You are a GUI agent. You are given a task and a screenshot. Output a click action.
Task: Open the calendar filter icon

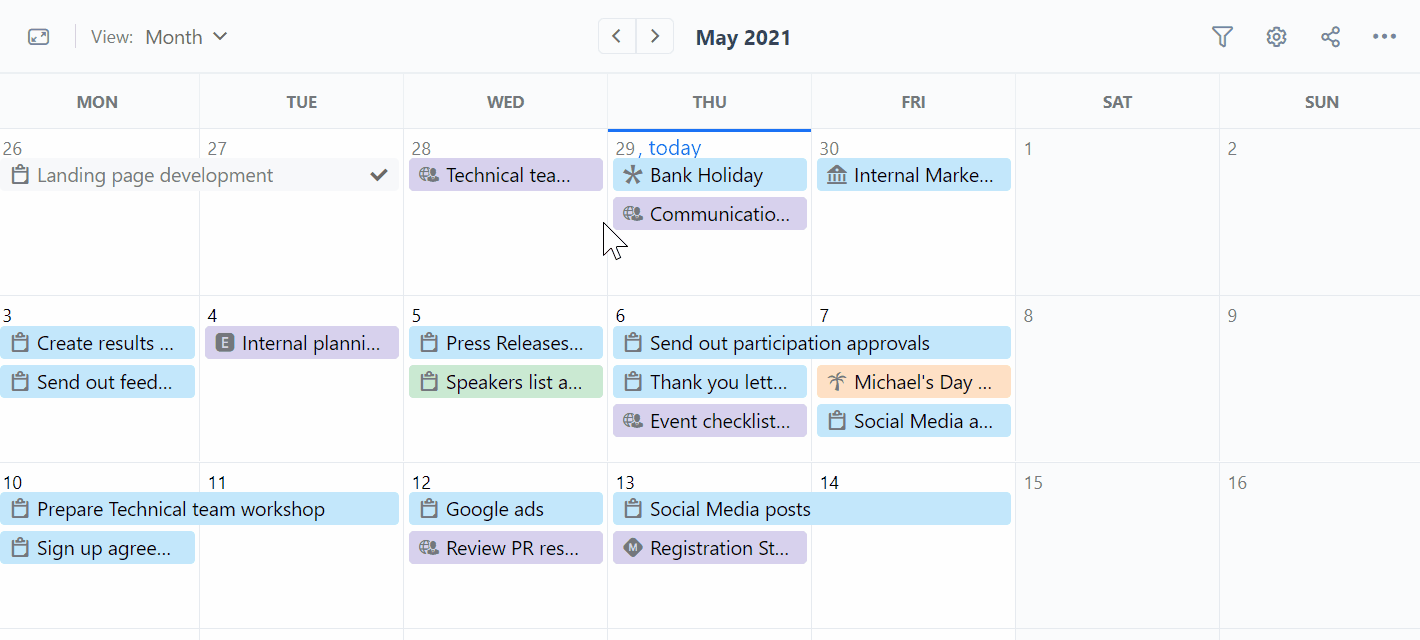1222,37
